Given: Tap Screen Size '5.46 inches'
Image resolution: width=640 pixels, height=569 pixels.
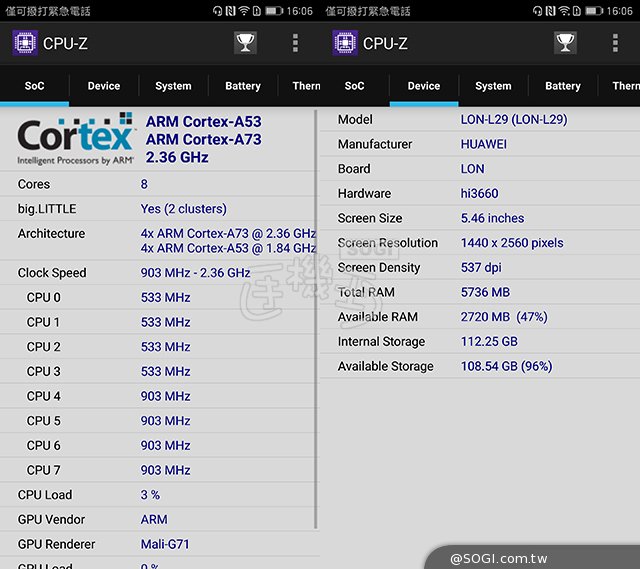Looking at the screenshot, I should (492, 218).
